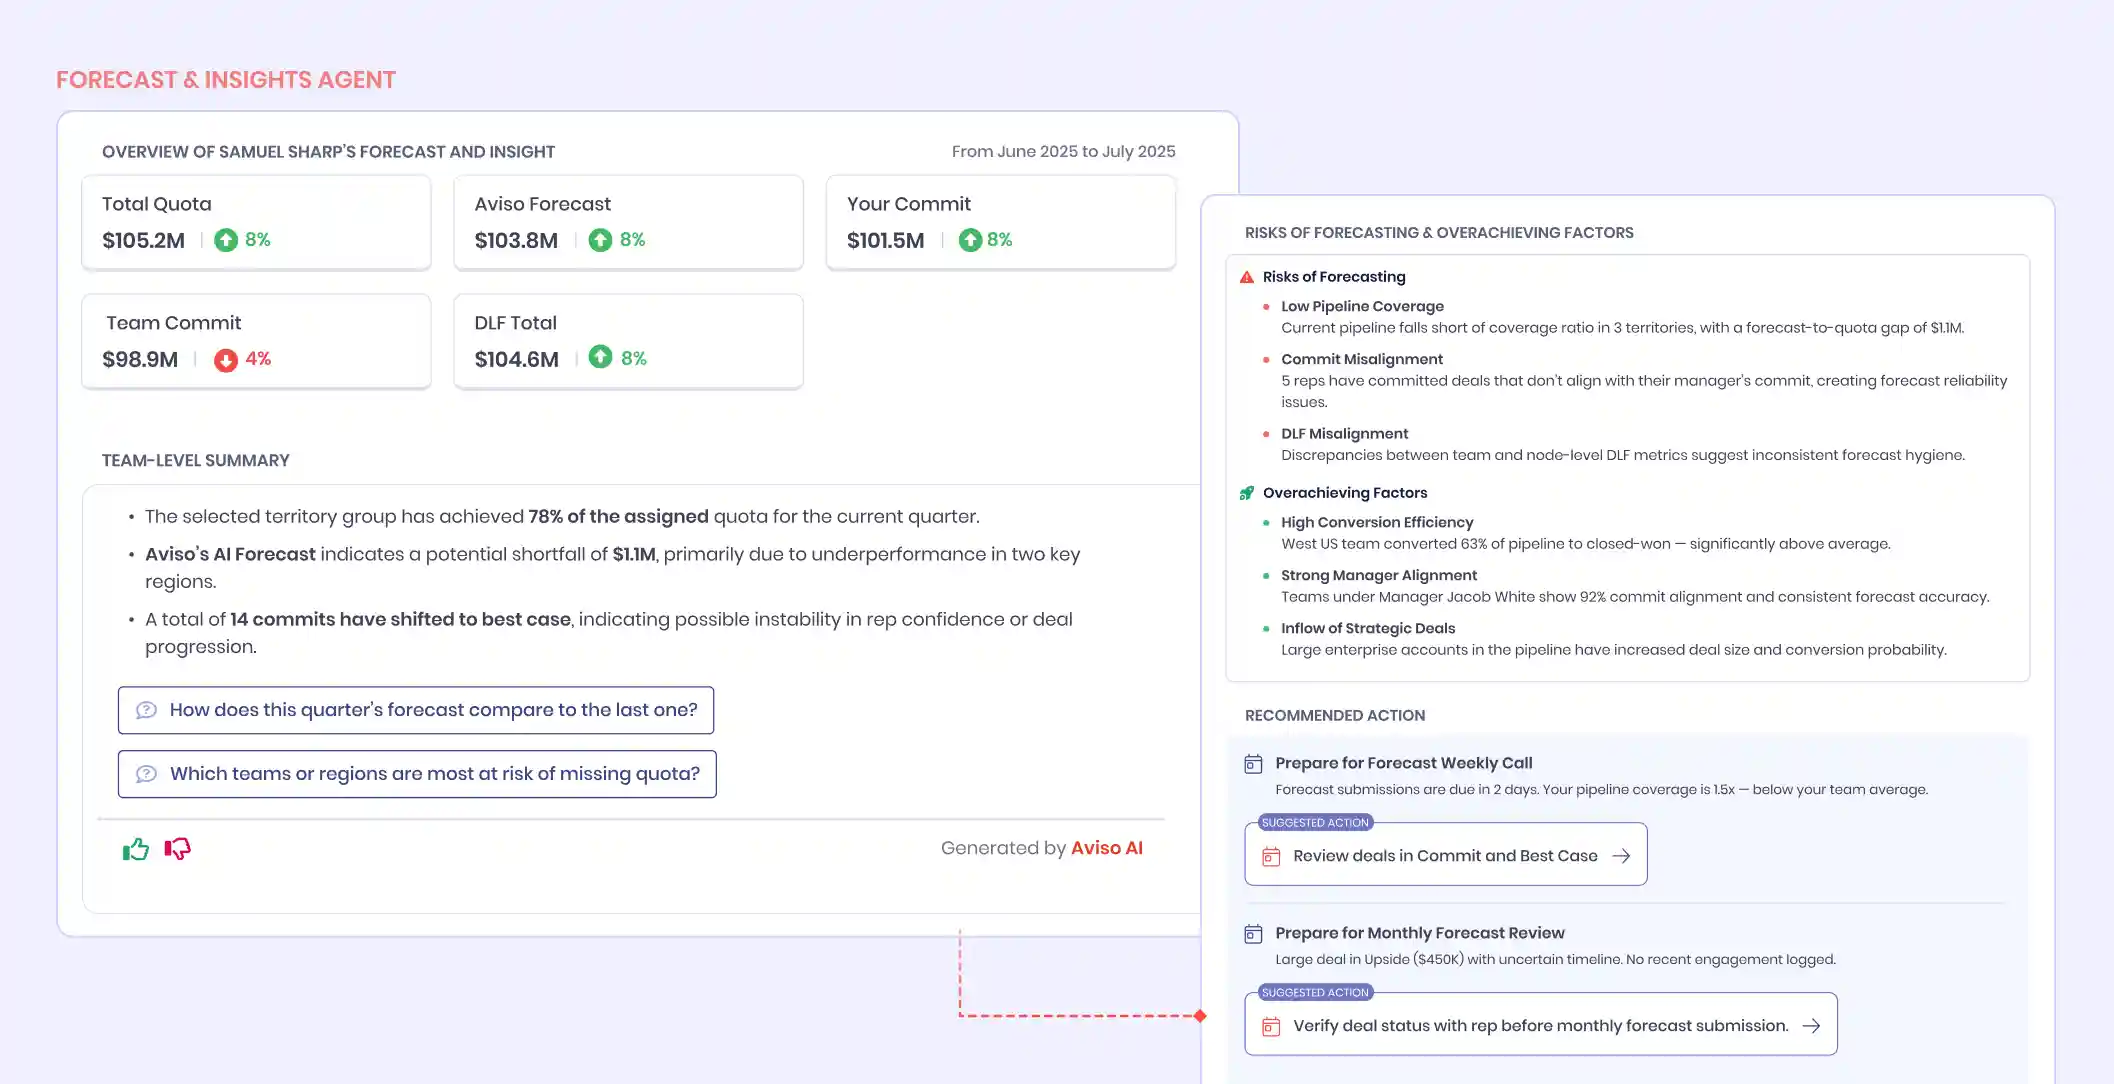Click arrow on Verify deal status action

[1811, 1026]
